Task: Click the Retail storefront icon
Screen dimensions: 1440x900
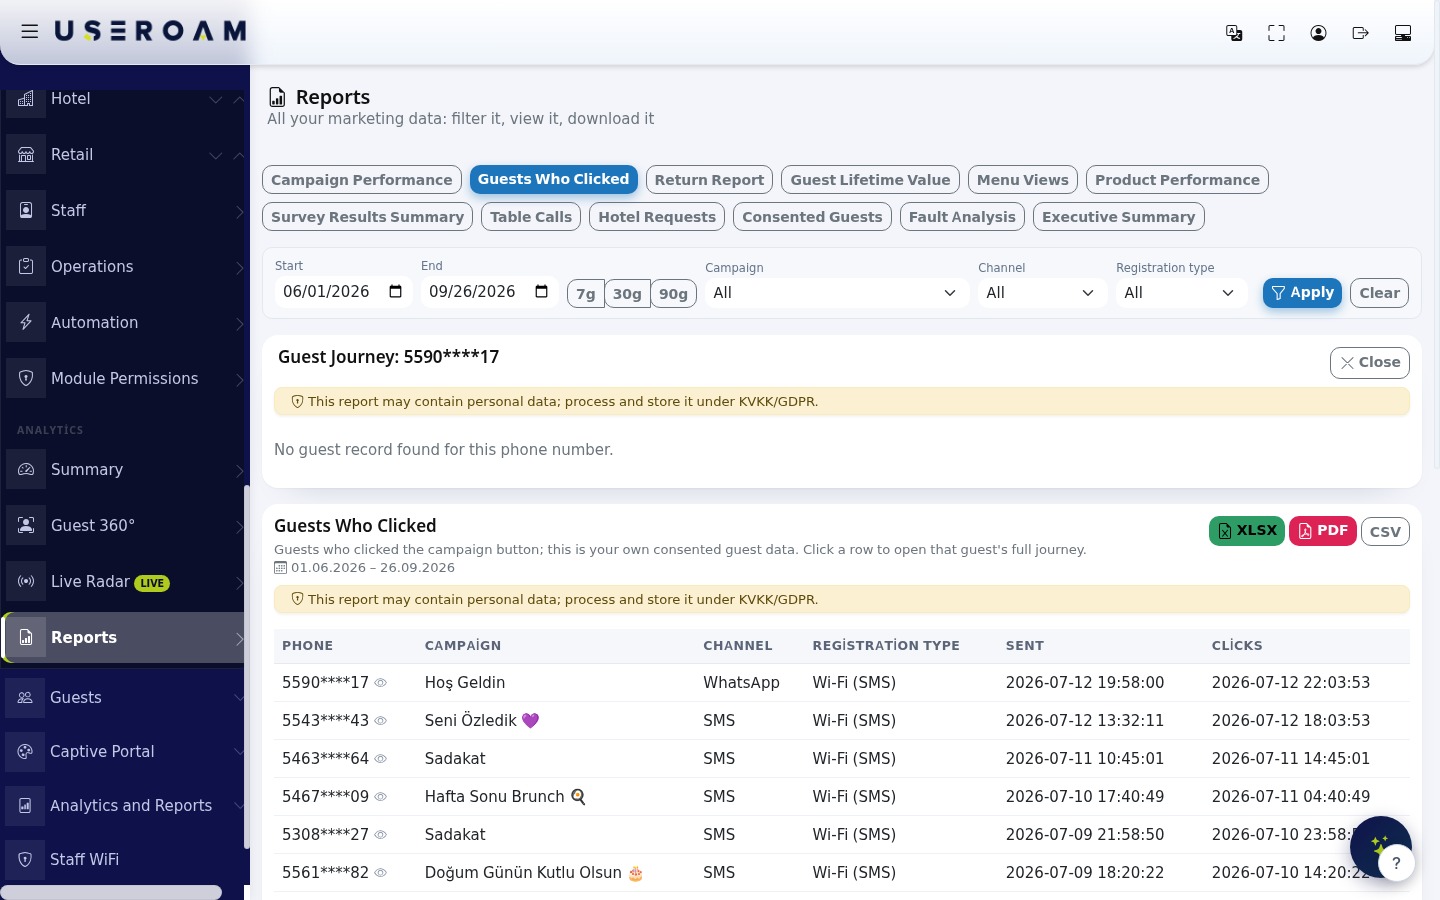Action: 26,155
